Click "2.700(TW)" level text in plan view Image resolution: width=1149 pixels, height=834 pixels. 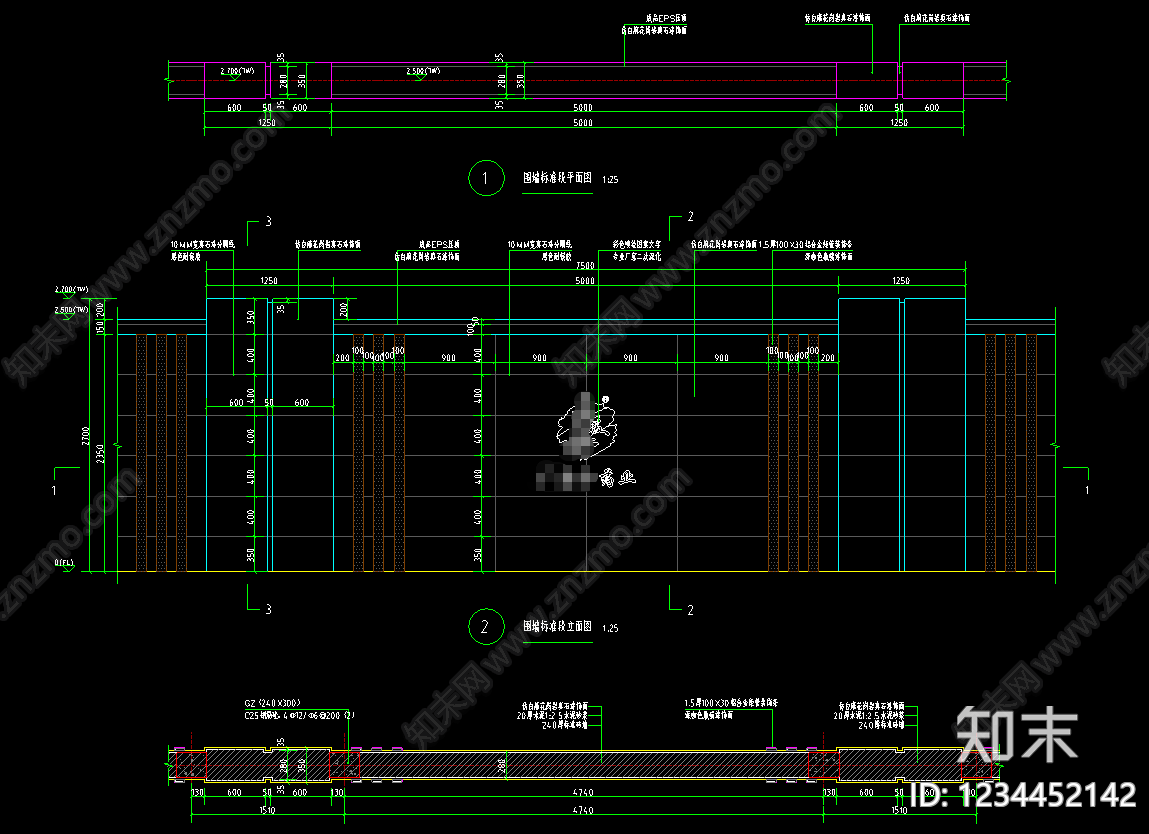click(237, 71)
